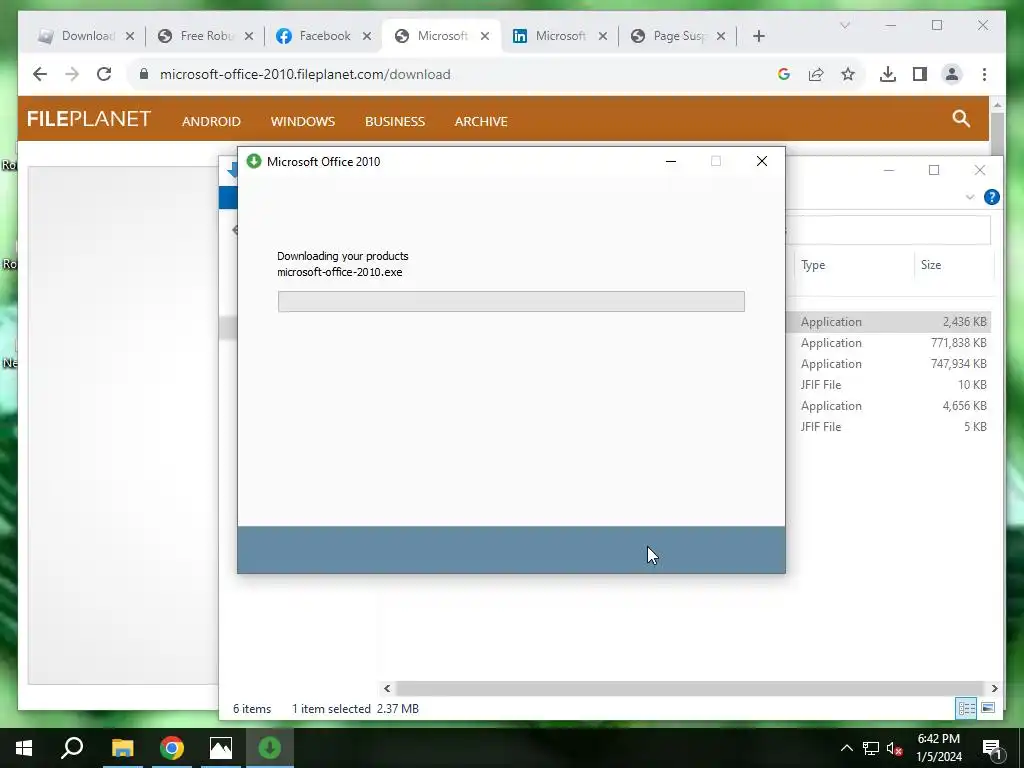Image resolution: width=1024 pixels, height=768 pixels.
Task: Bookmark this page with the star
Action: click(848, 74)
